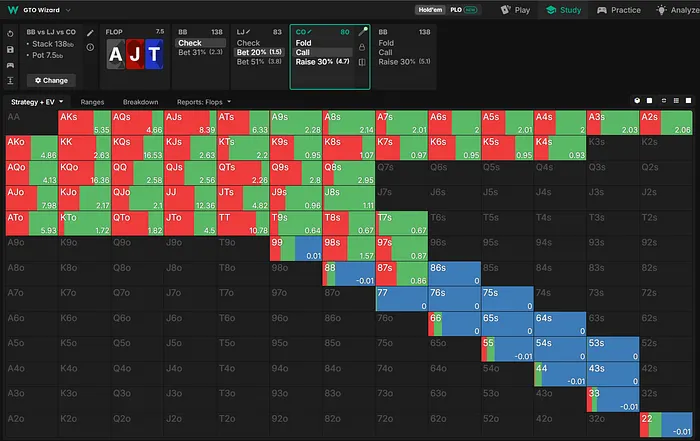This screenshot has width=700, height=441.
Task: Select the 65s hand cell
Action: (x=508, y=324)
